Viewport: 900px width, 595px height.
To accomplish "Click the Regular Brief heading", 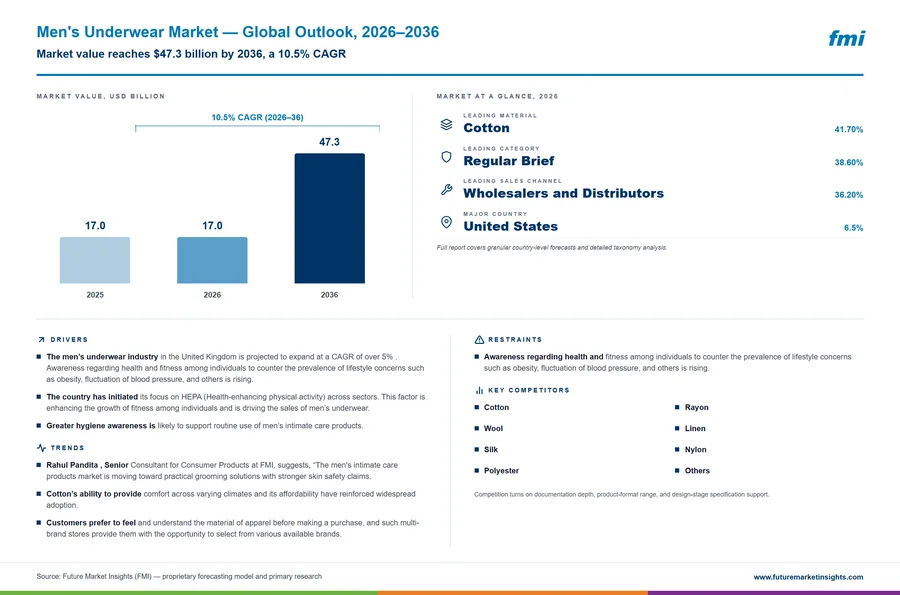I will [509, 161].
